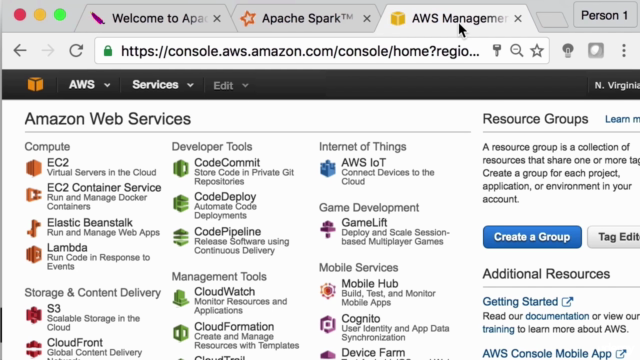640x360 pixels.
Task: Open the CodeDeploy icon
Action: [181, 203]
